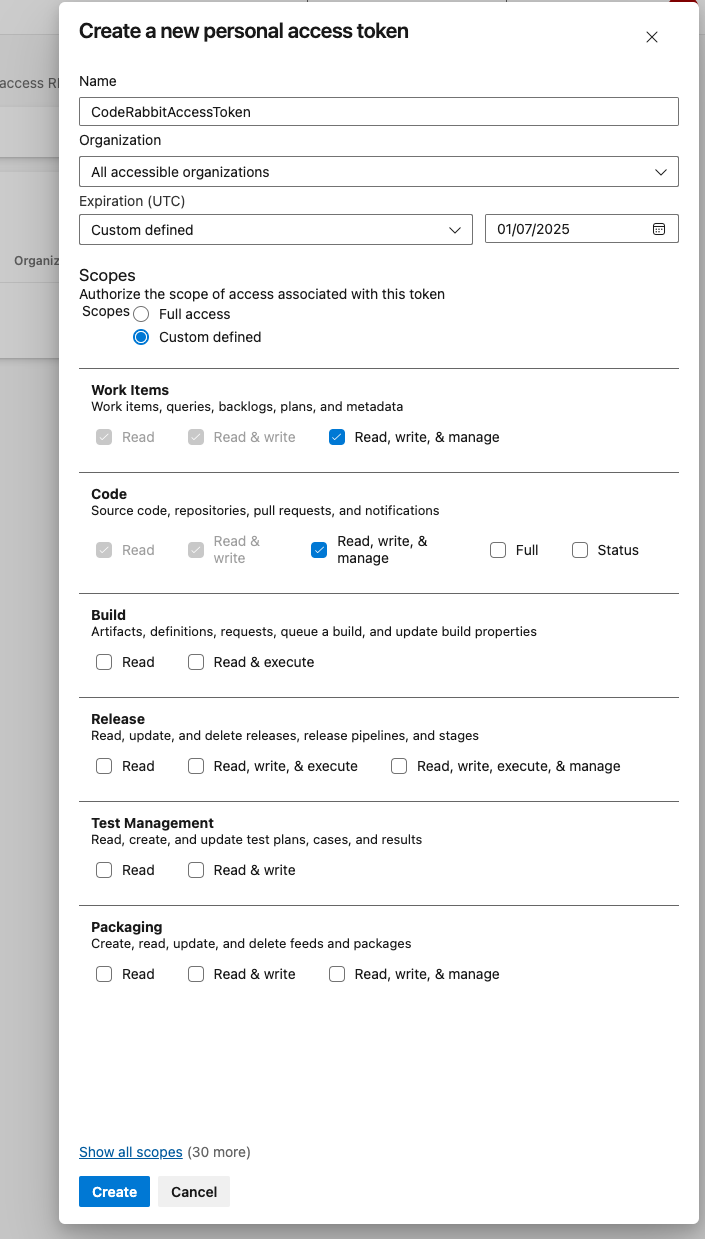Enable Read, write, & execute for Release
The width and height of the screenshot is (705, 1239).
[196, 766]
